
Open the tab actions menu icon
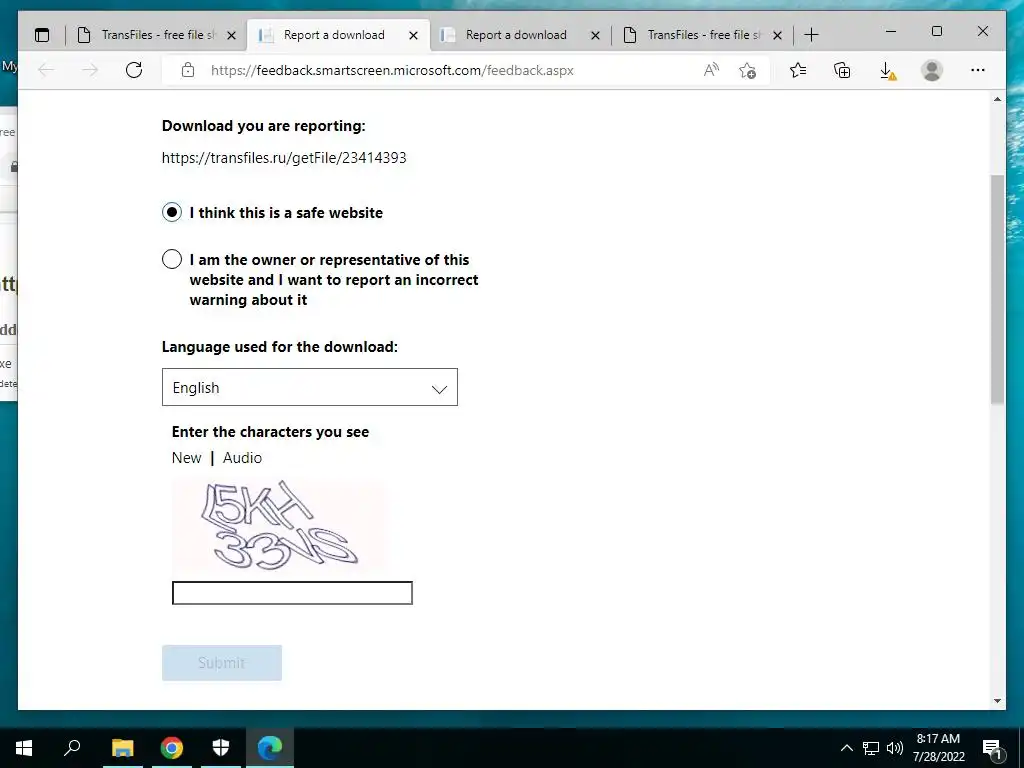coord(42,35)
